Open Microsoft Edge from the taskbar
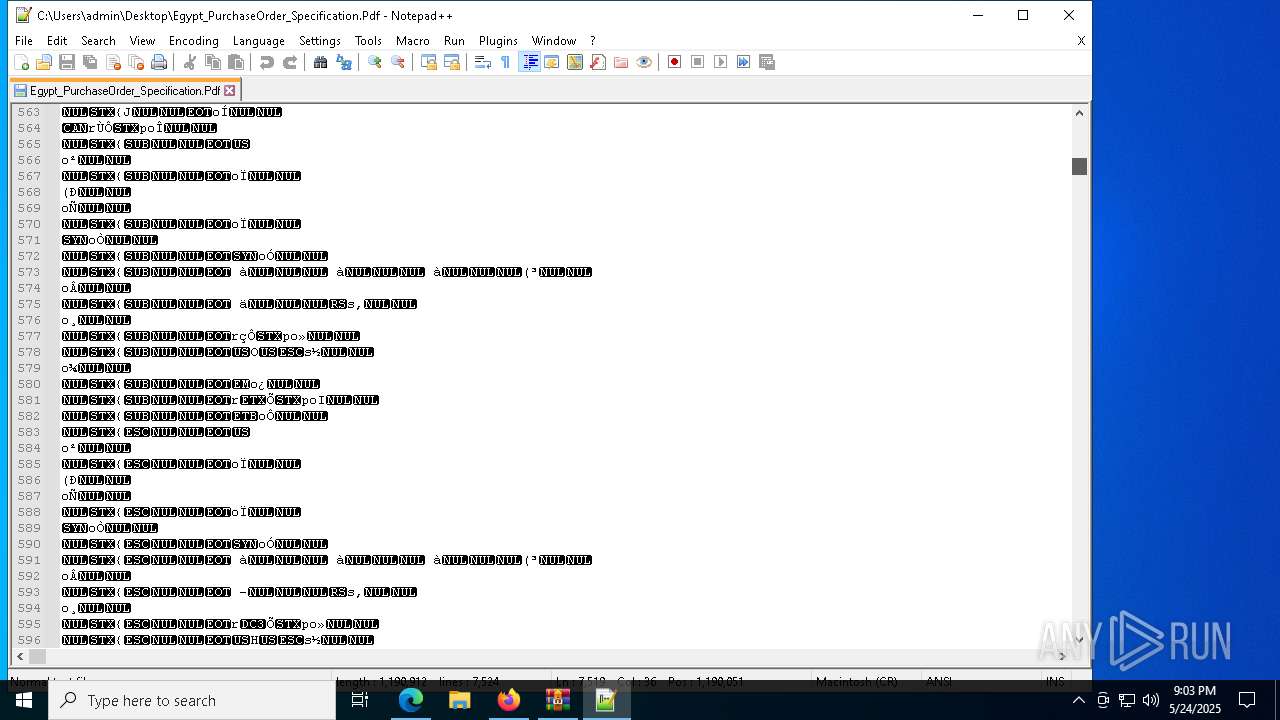Screen dimensions: 1280x720 coord(411,700)
